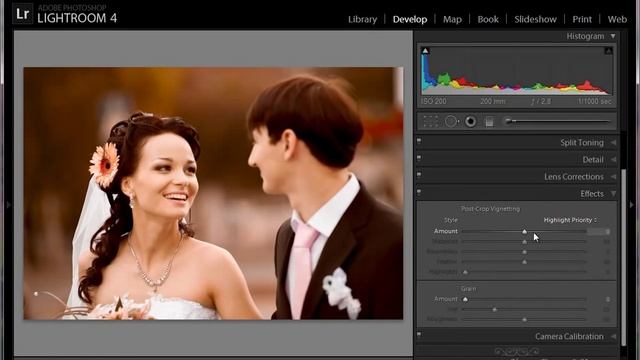The height and width of the screenshot is (360, 640).
Task: Click the Detail panel title
Action: [593, 160]
